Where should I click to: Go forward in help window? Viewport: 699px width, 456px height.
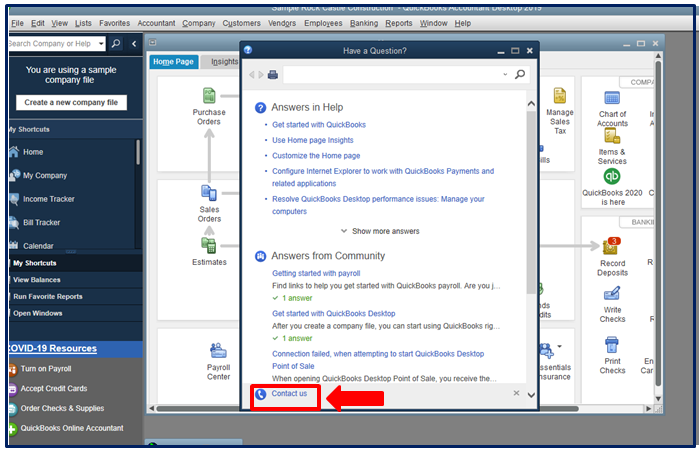click(261, 74)
